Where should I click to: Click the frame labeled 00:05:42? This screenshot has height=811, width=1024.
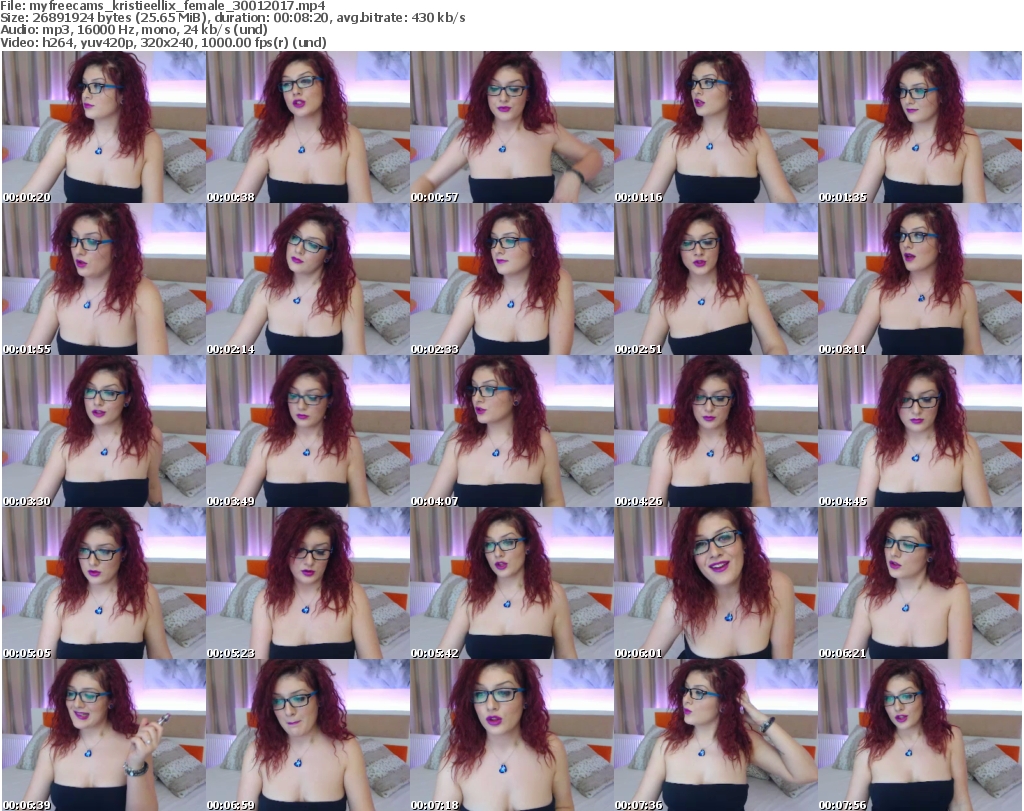[x=512, y=583]
